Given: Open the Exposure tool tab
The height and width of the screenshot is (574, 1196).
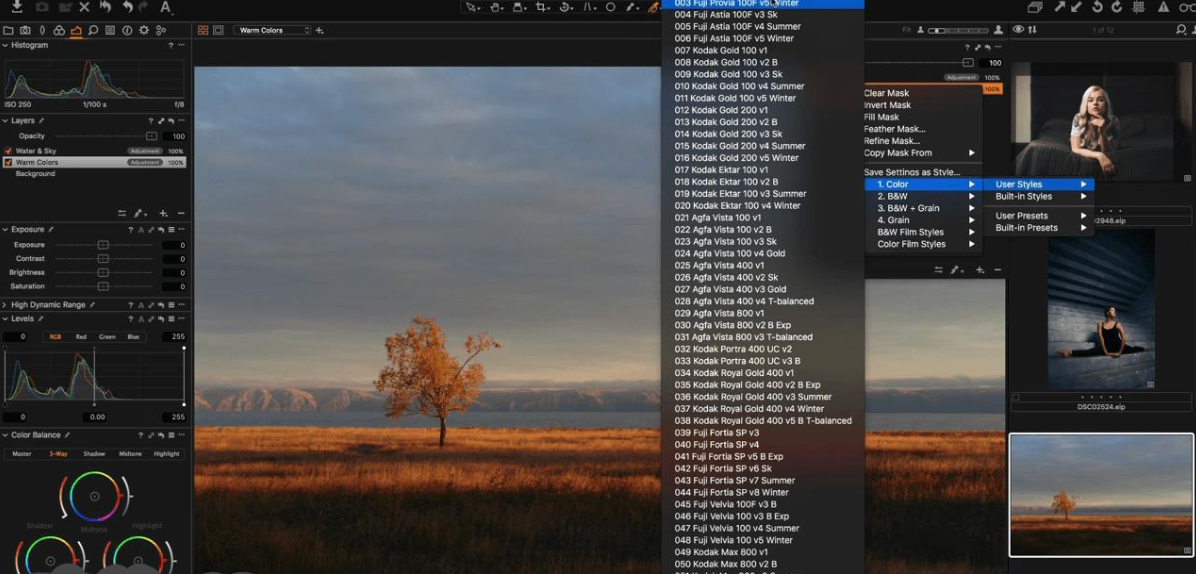Looking at the screenshot, I should tap(76, 30).
